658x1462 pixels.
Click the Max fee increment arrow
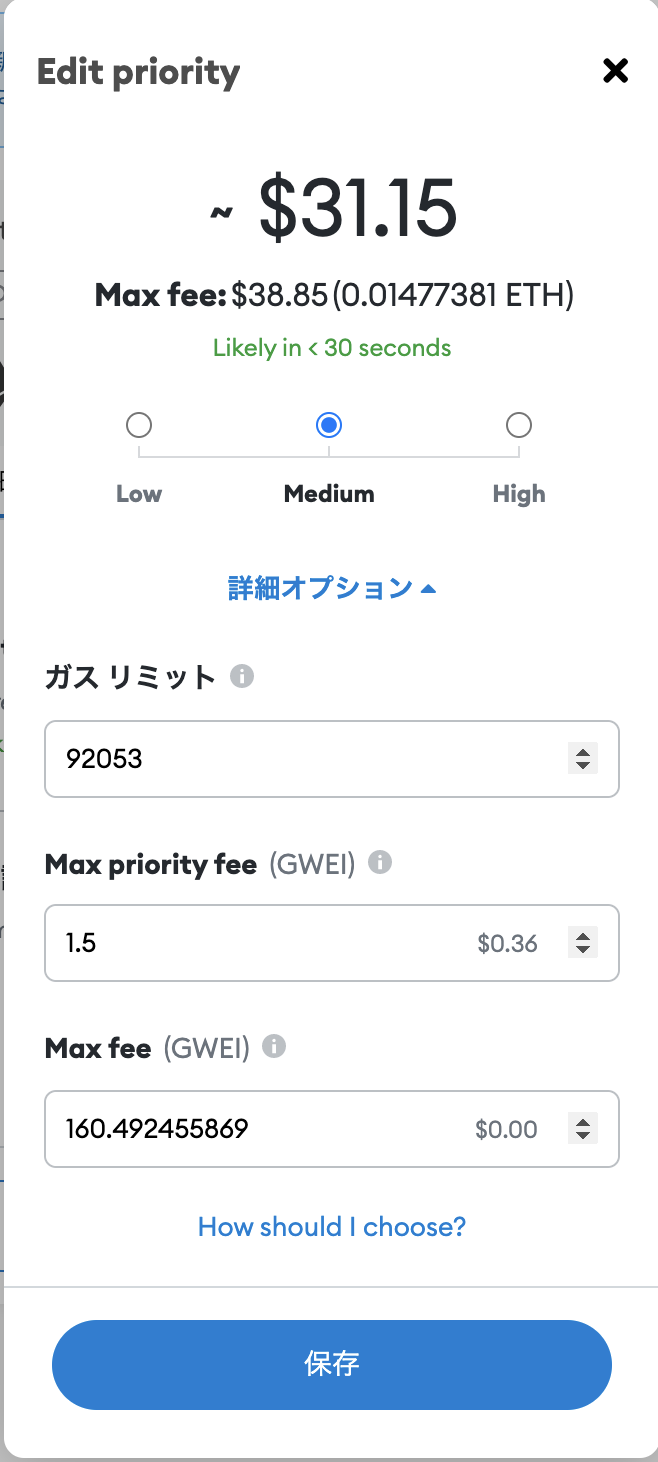[582, 1122]
